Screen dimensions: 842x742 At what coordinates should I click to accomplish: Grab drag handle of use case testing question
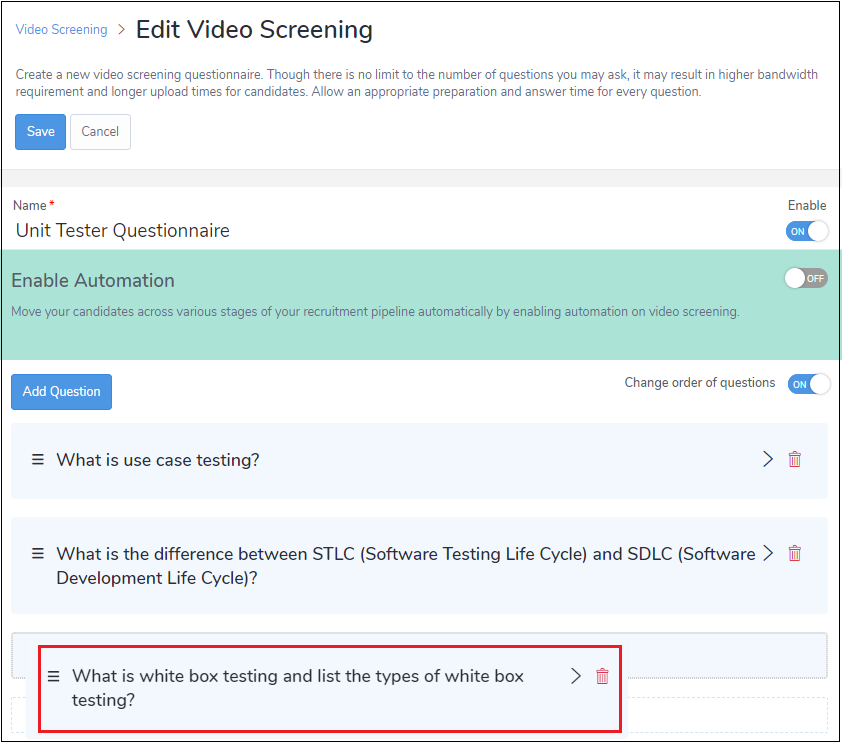tap(38, 460)
